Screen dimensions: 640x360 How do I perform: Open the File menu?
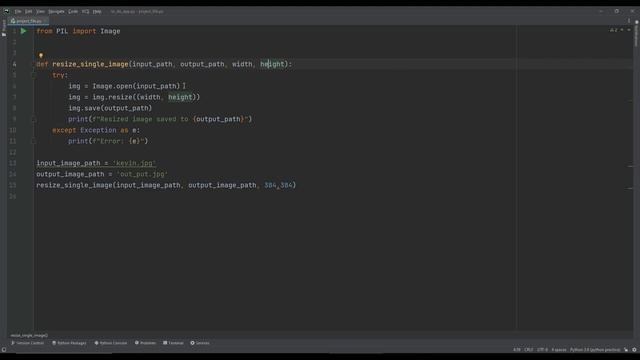tap(18, 11)
